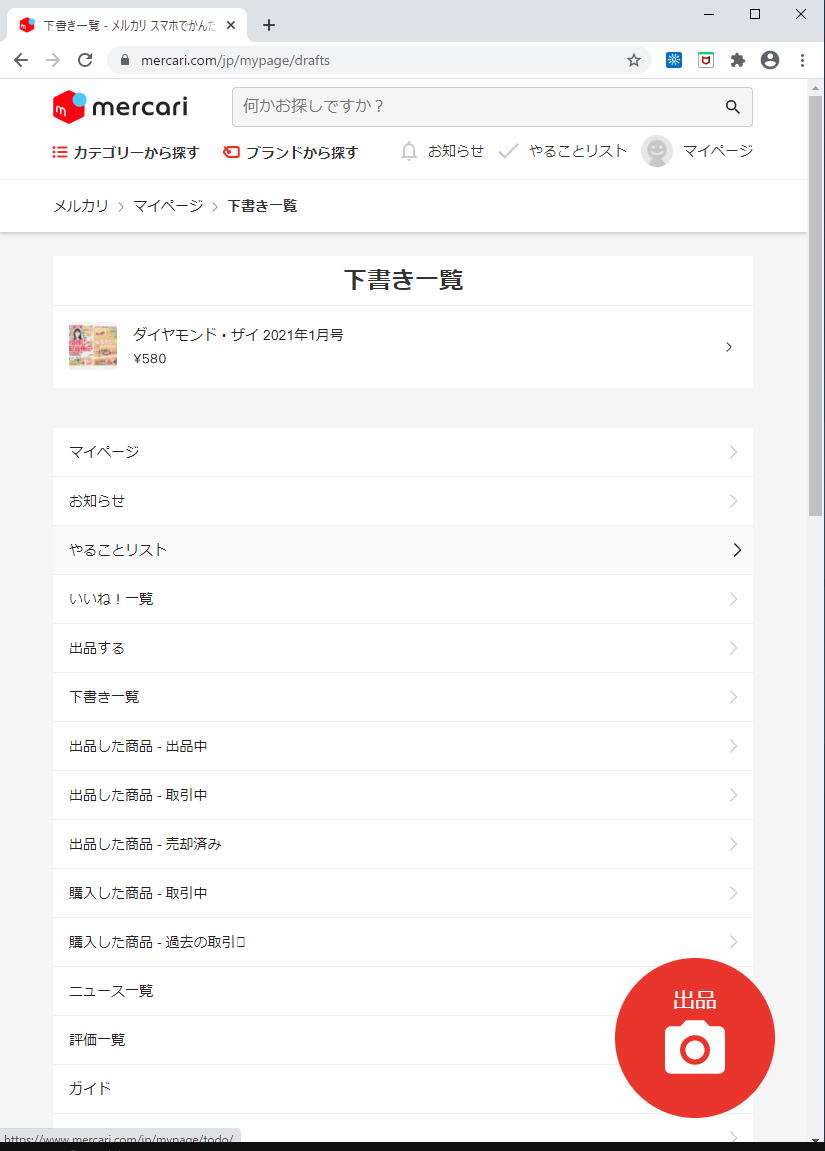This screenshot has height=1151, width=825.
Task: Open 出品した商品 - 出品中 row
Action: tap(403, 747)
